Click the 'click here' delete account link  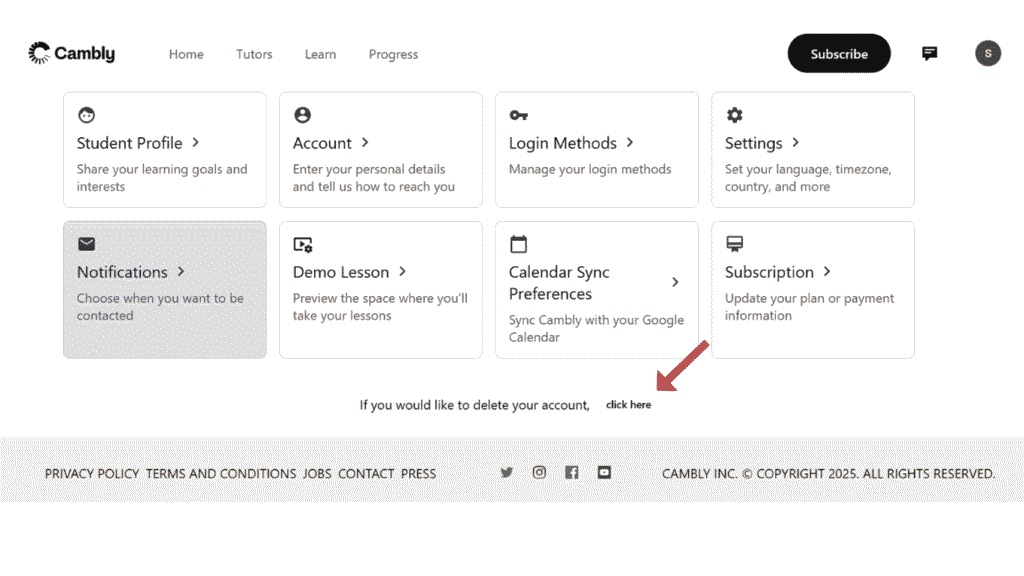tap(628, 405)
